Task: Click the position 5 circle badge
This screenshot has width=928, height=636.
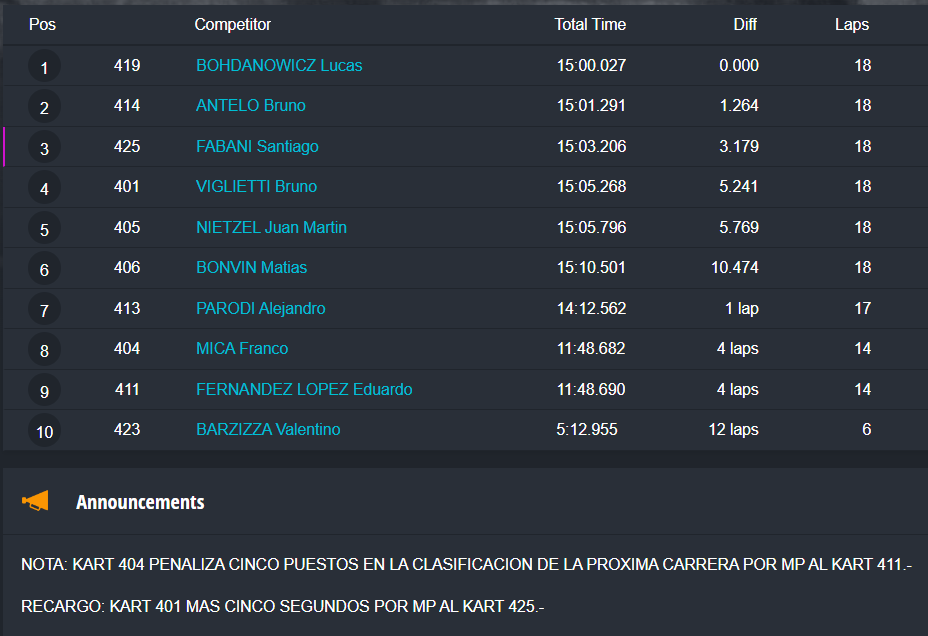Action: [x=44, y=230]
